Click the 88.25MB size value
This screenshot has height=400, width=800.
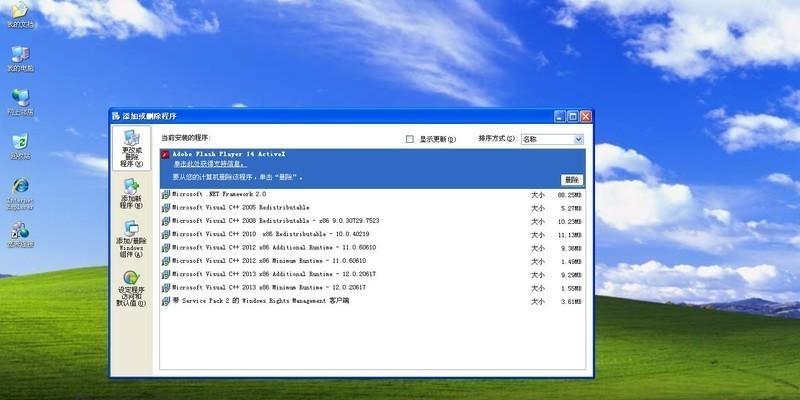point(569,195)
